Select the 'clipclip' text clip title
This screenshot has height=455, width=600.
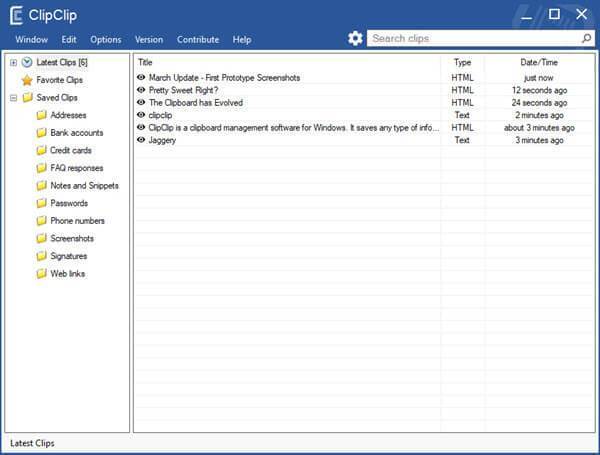point(160,115)
